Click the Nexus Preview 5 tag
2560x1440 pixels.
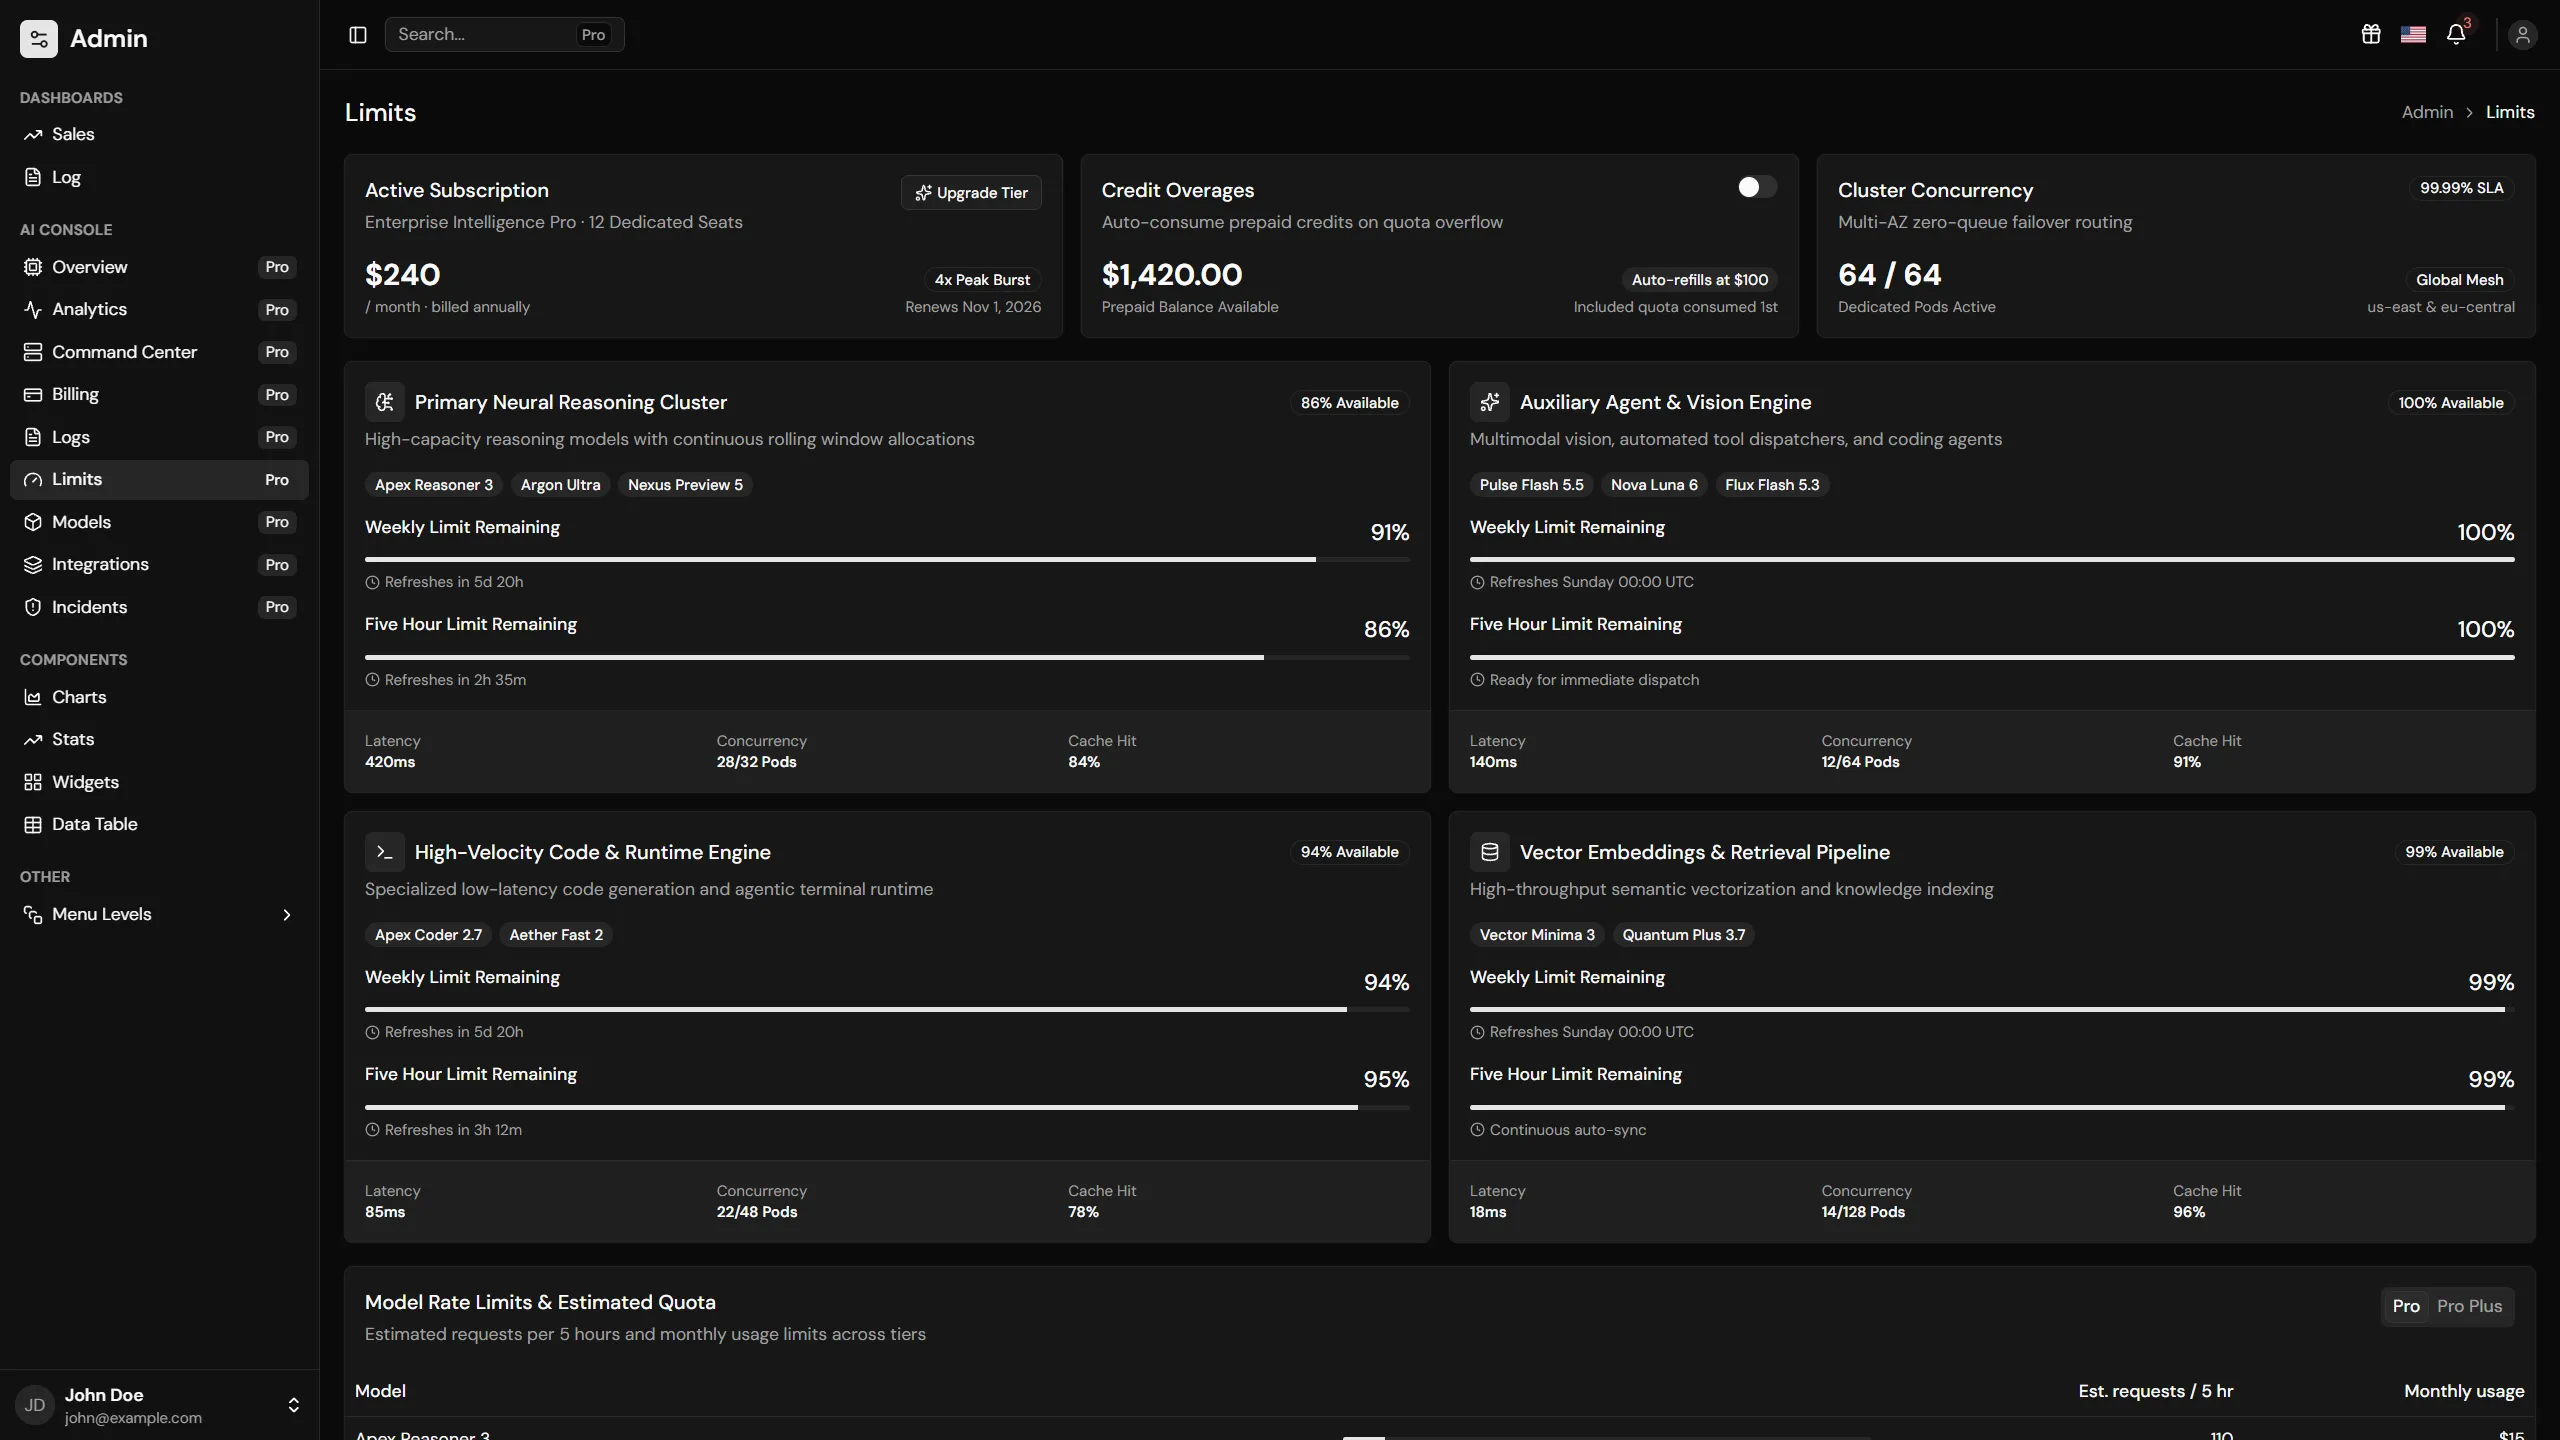click(685, 485)
